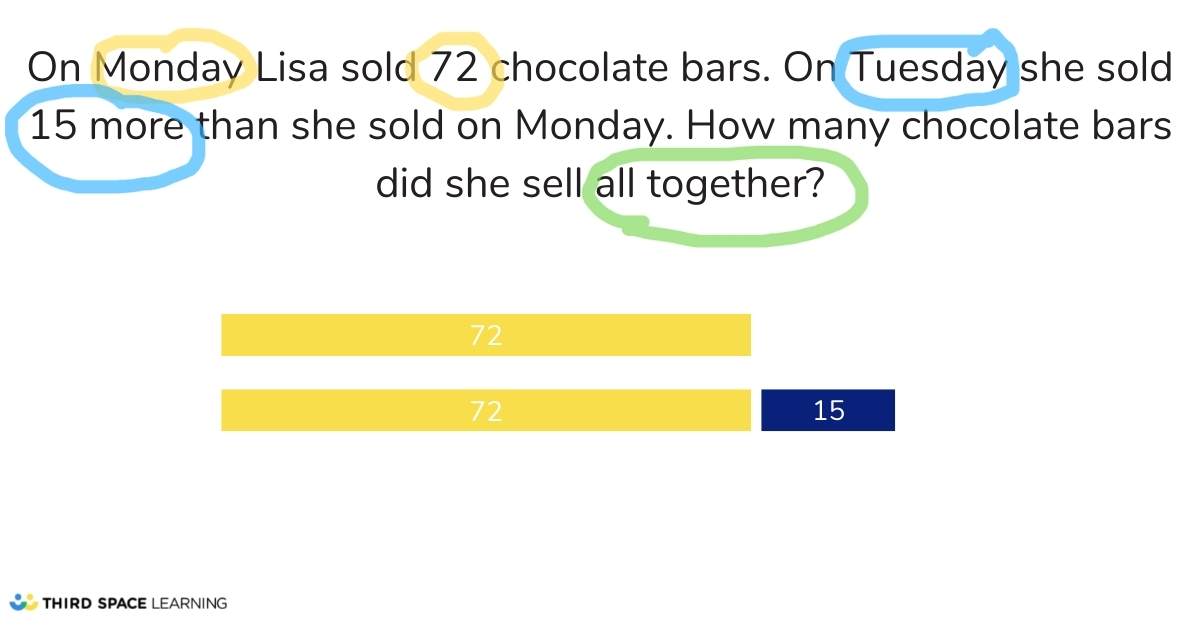
Task: Select the lower yellow 72 bar
Action: coord(485,410)
